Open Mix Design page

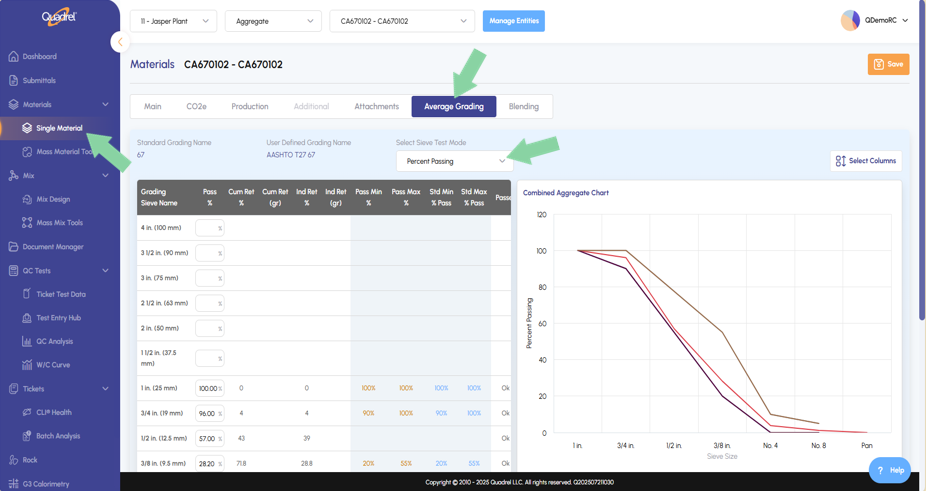click(53, 200)
